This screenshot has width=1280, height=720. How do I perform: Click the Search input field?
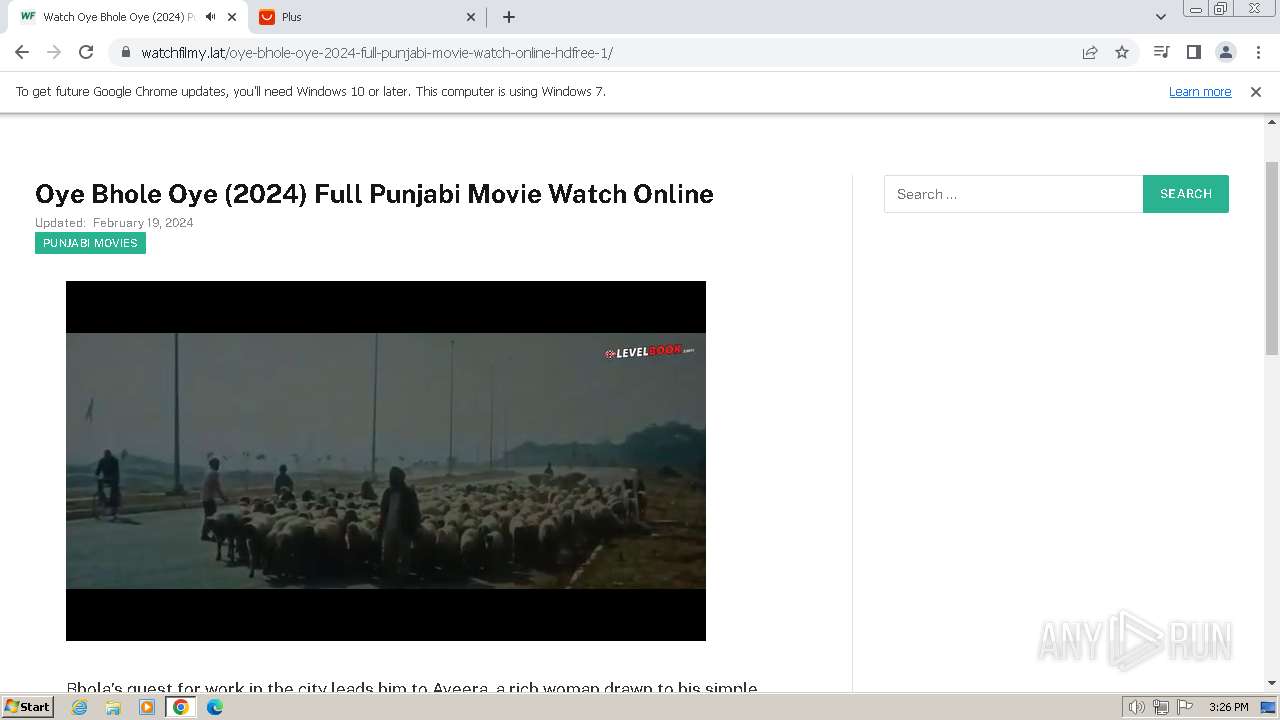pos(1013,194)
